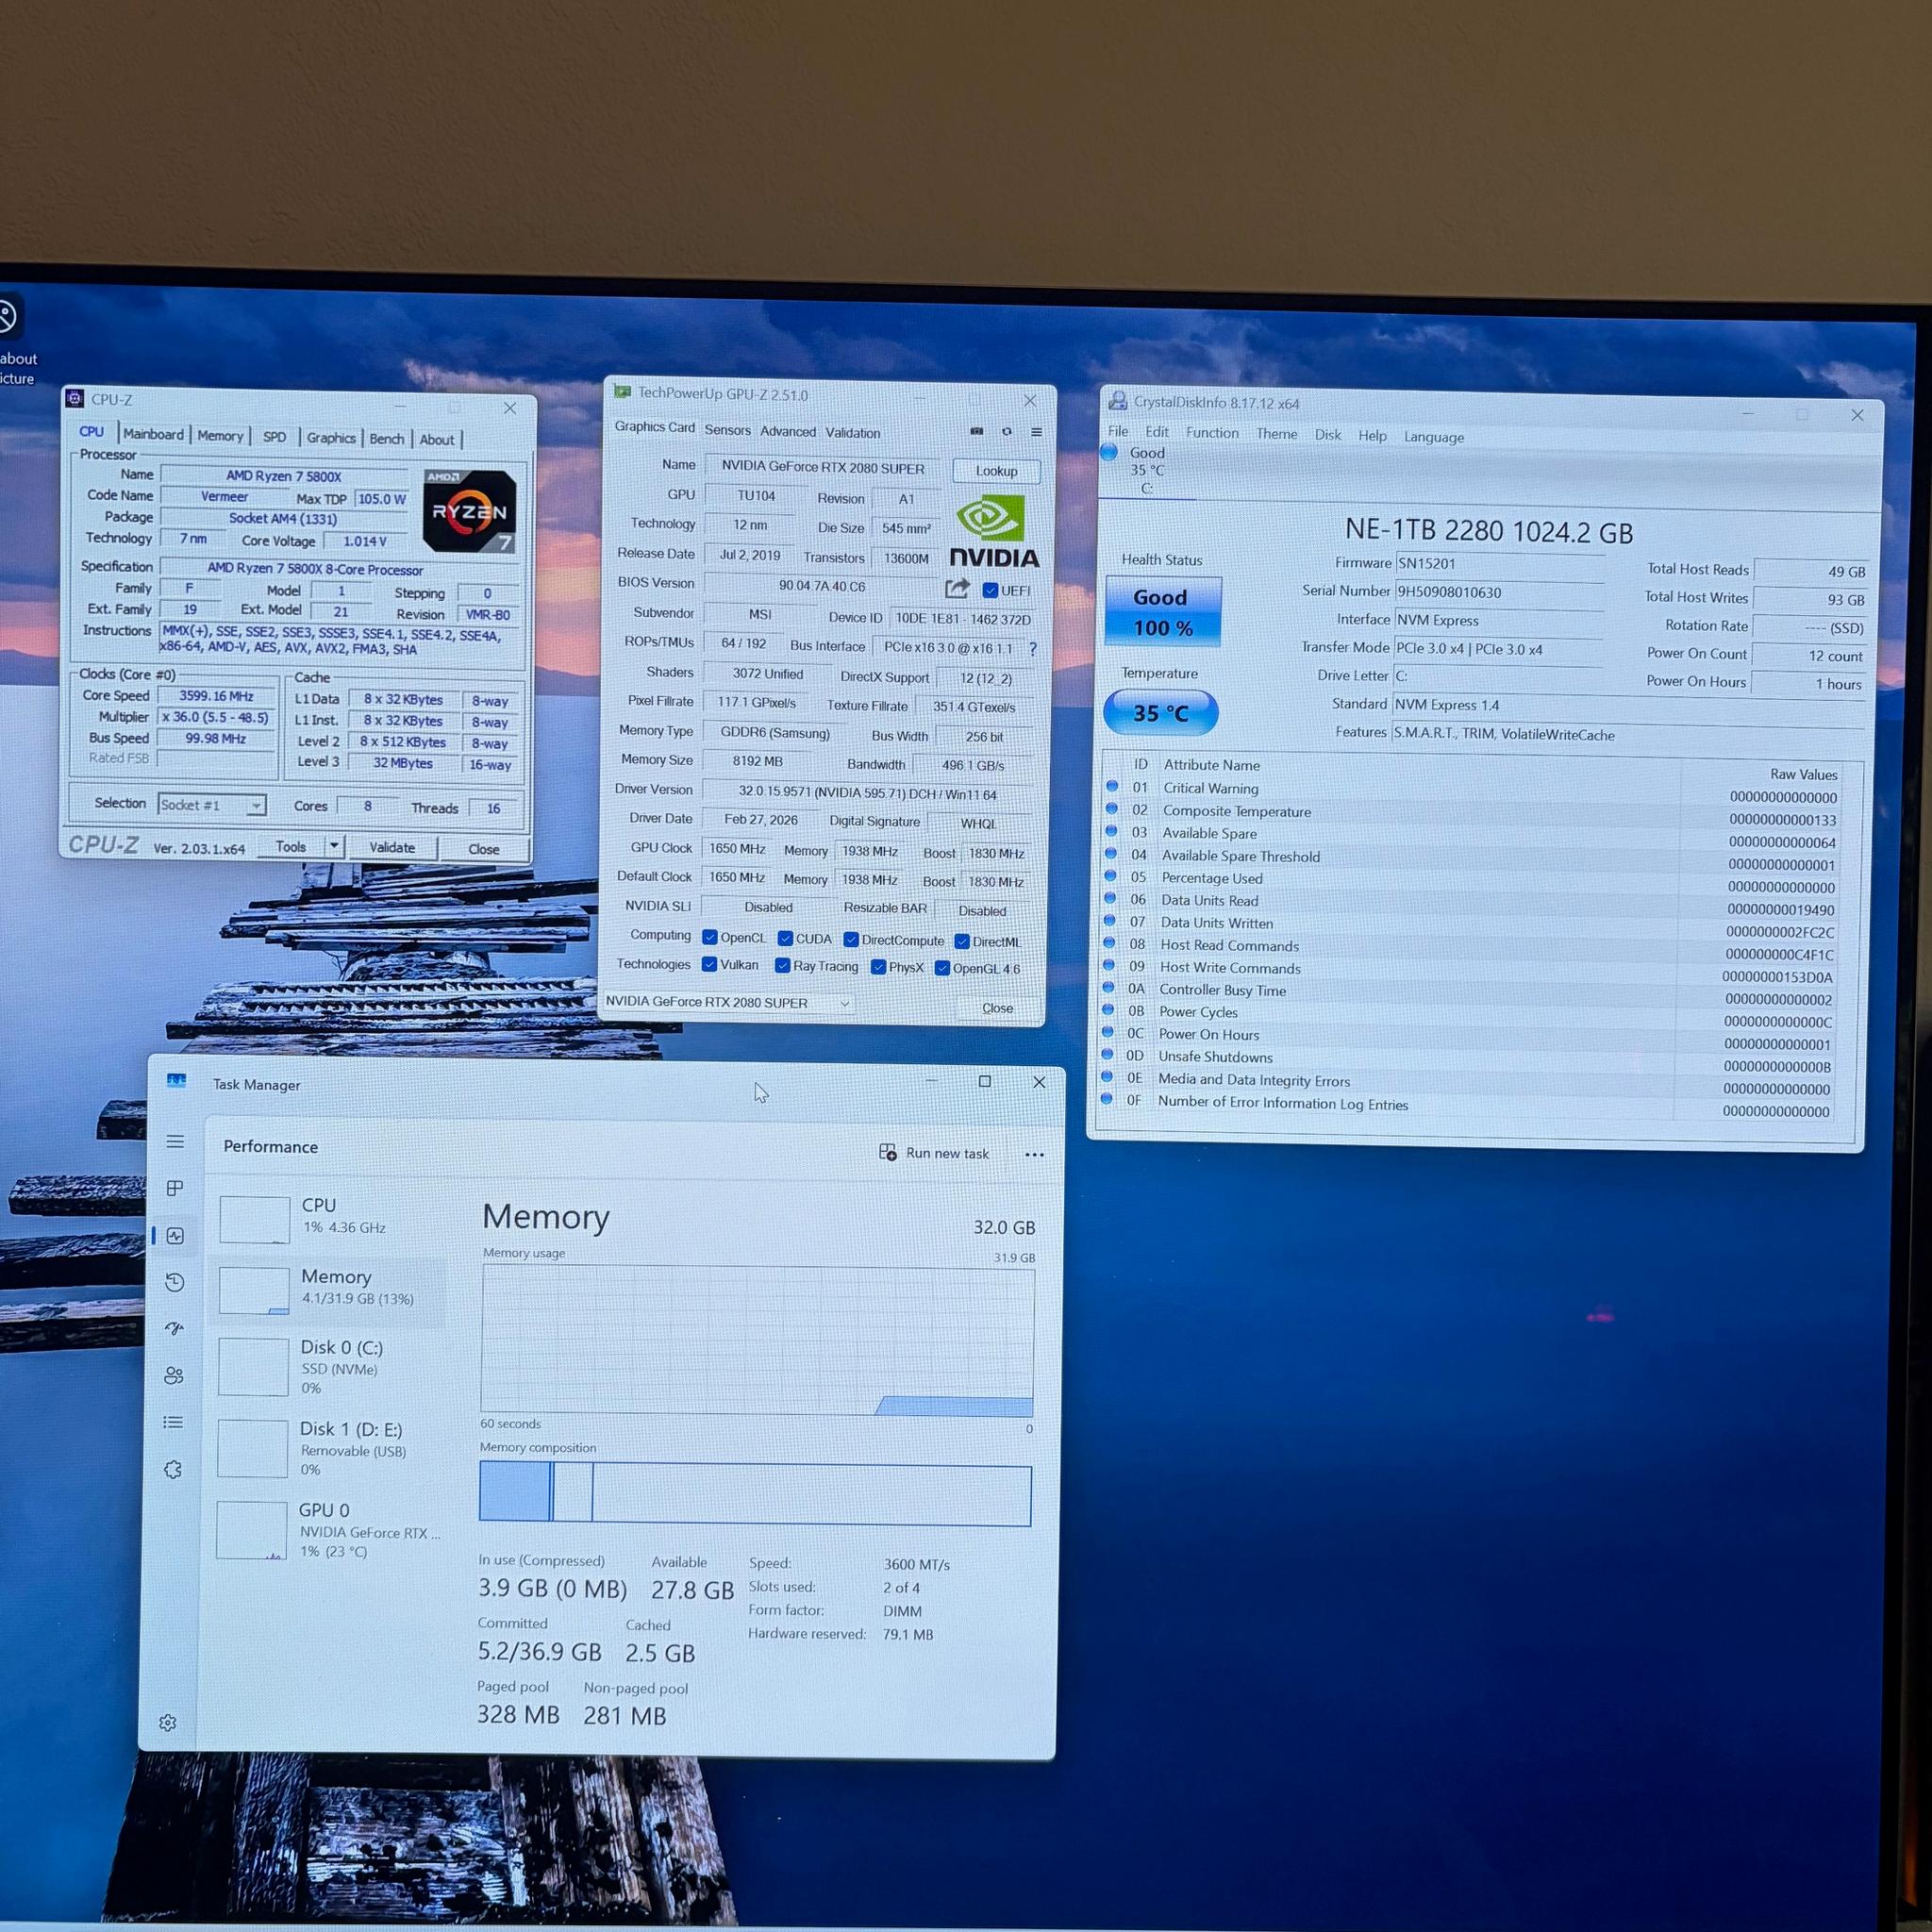Open the Tools dropdown arrow in CPU-Z
This screenshot has height=1932, width=1932.
point(334,846)
